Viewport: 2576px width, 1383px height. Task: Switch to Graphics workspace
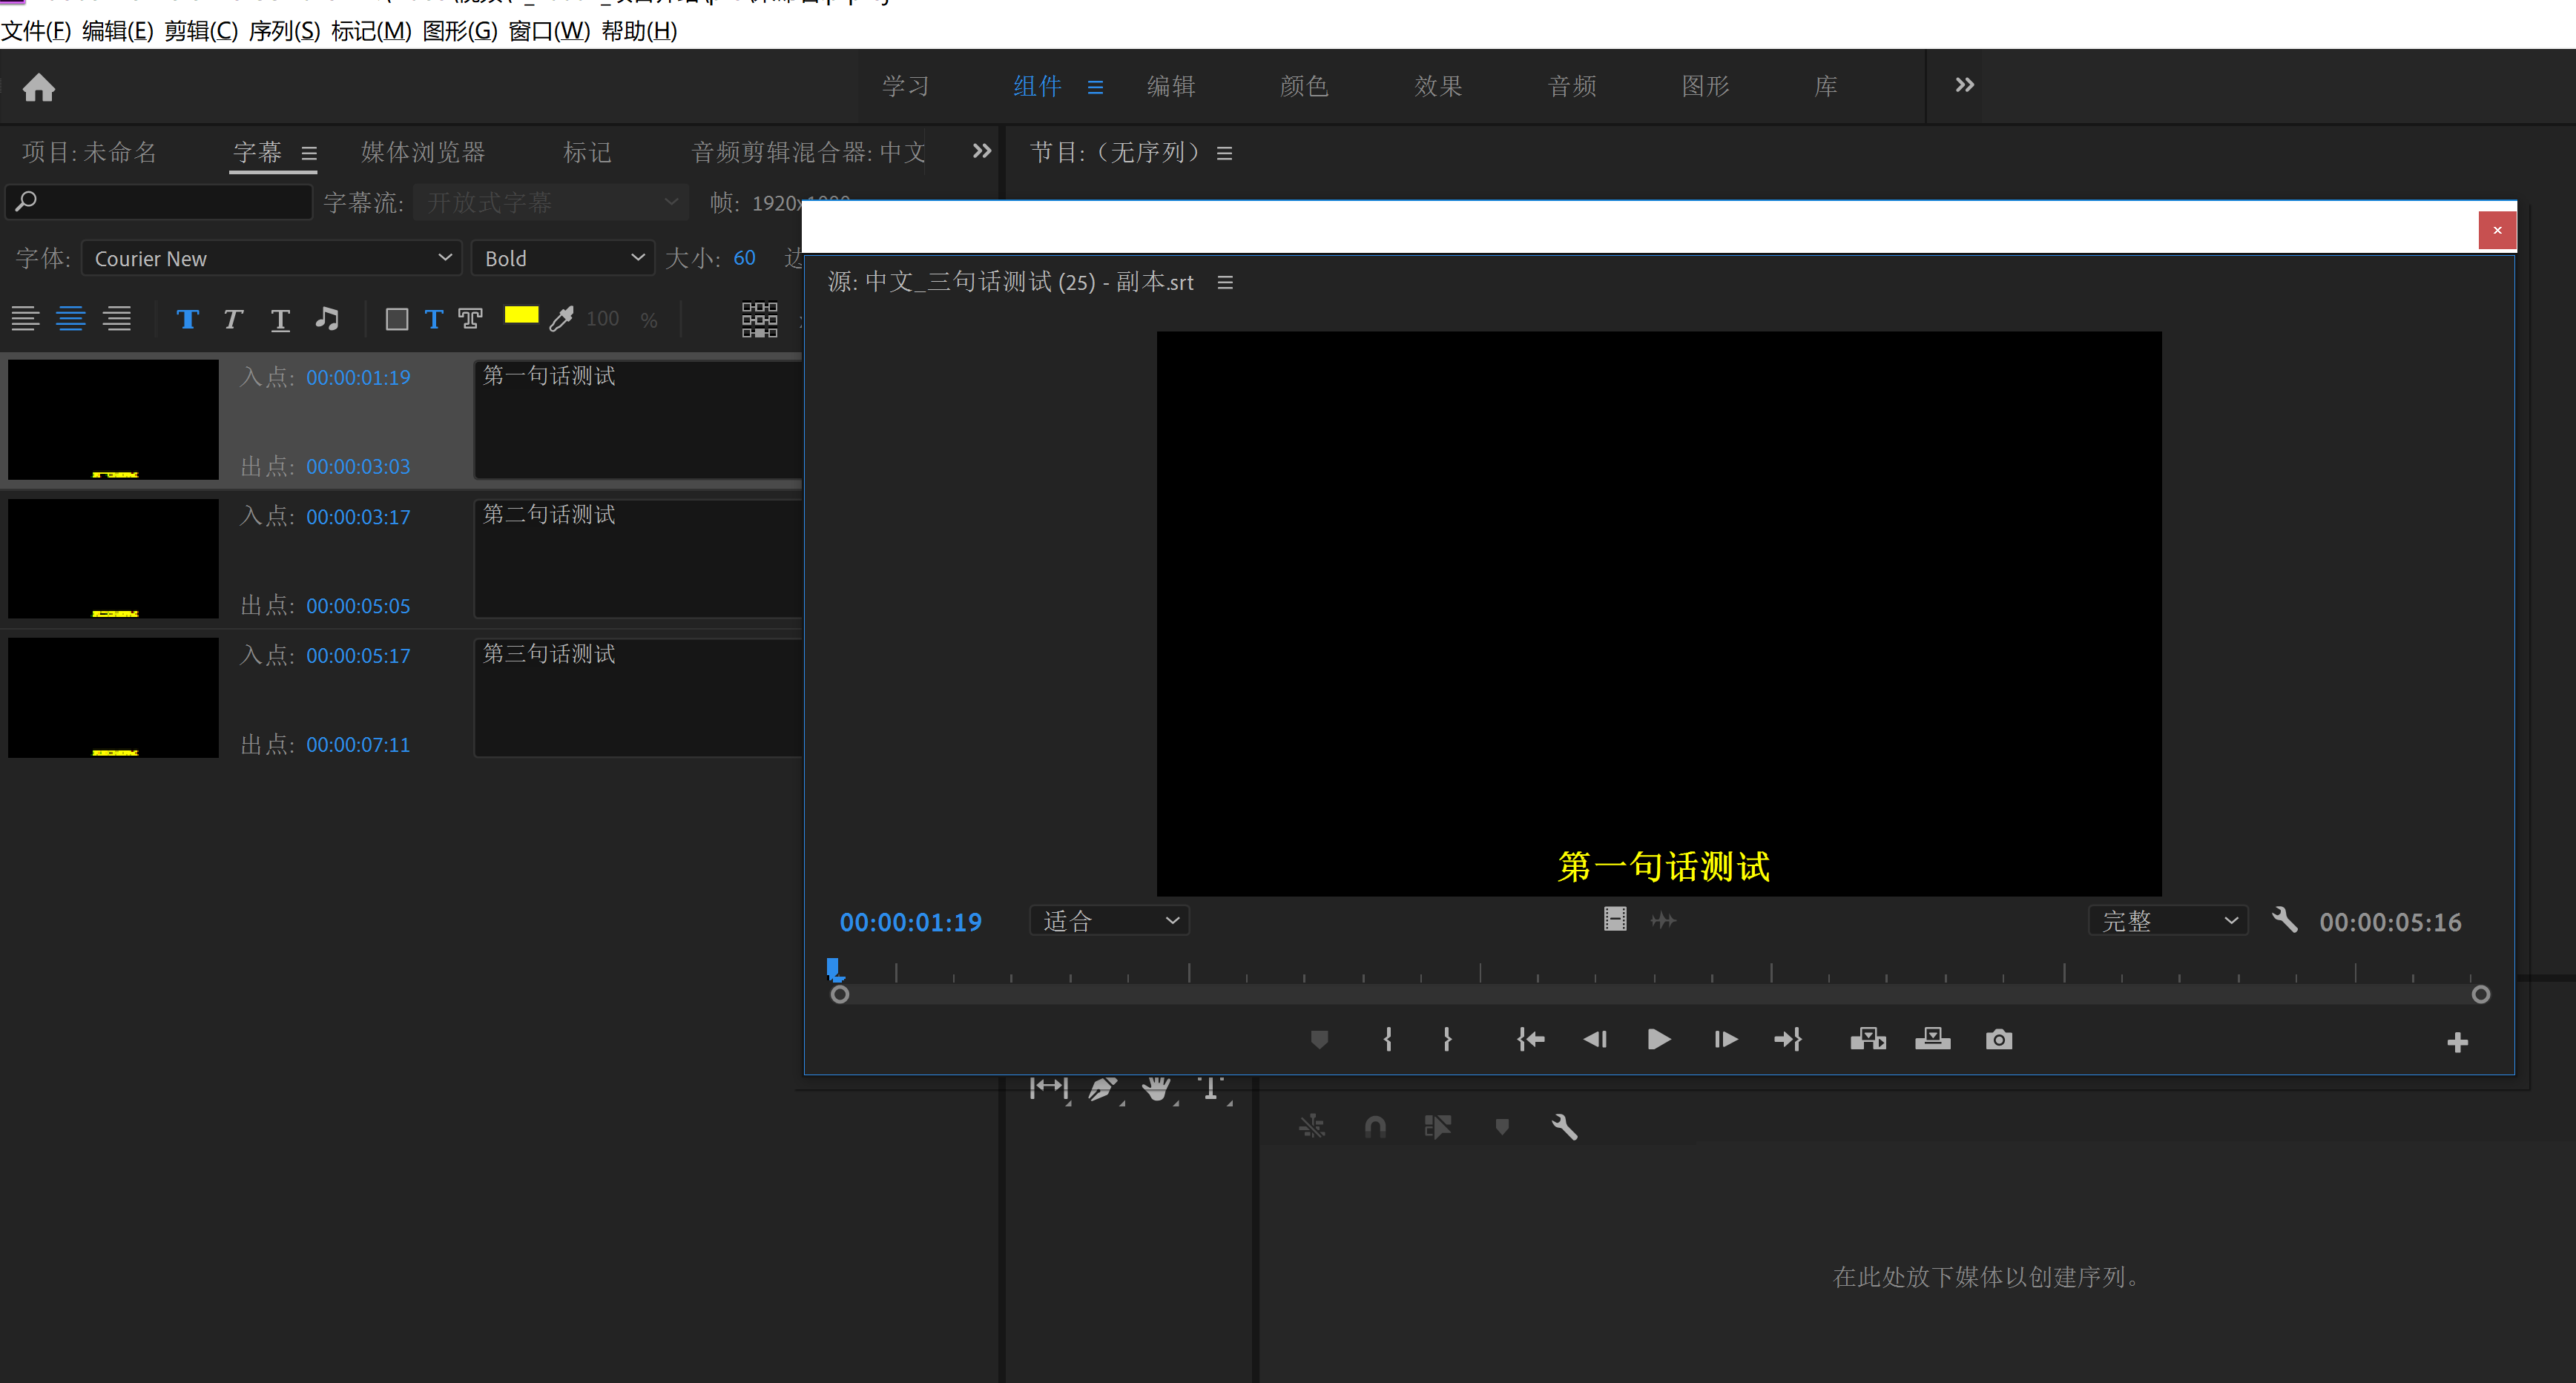tap(1705, 86)
